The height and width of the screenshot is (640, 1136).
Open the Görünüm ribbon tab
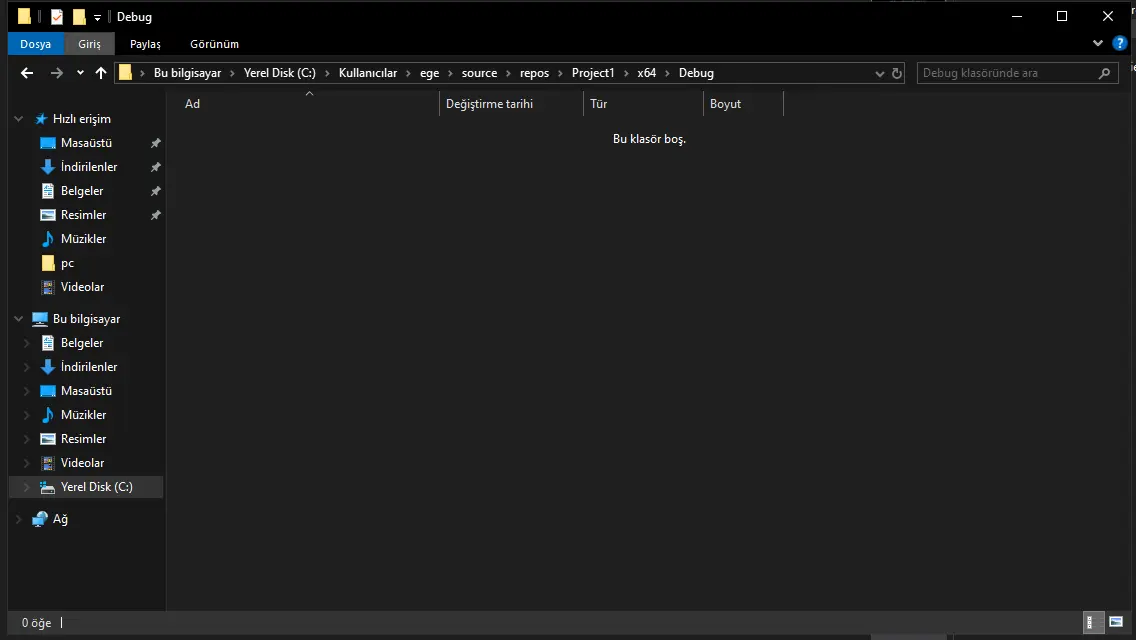(x=214, y=44)
